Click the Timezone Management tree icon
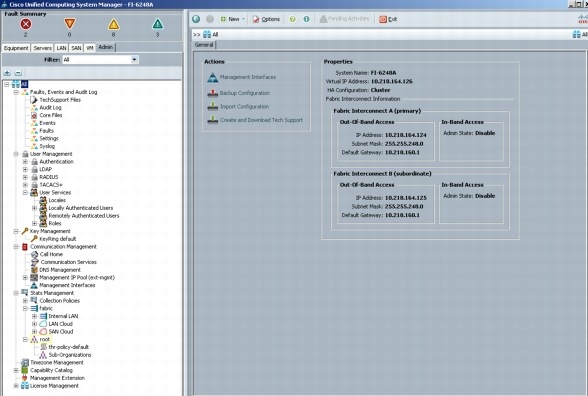The width and height of the screenshot is (588, 396). [25, 363]
